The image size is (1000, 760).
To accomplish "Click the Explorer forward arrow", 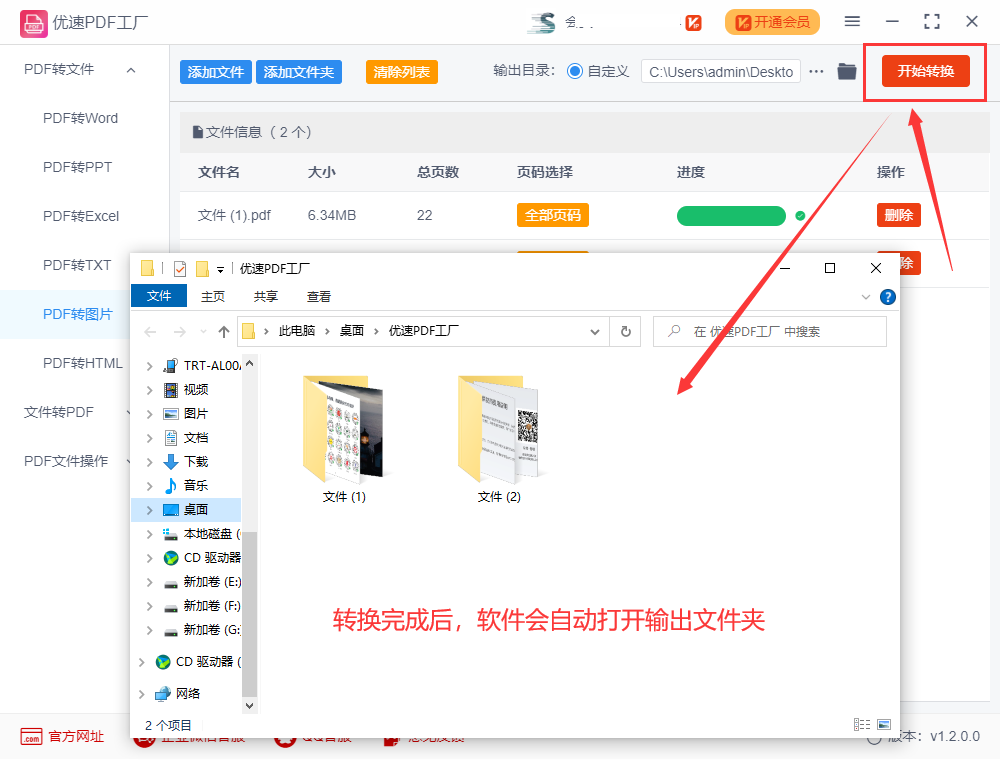I will pos(180,332).
